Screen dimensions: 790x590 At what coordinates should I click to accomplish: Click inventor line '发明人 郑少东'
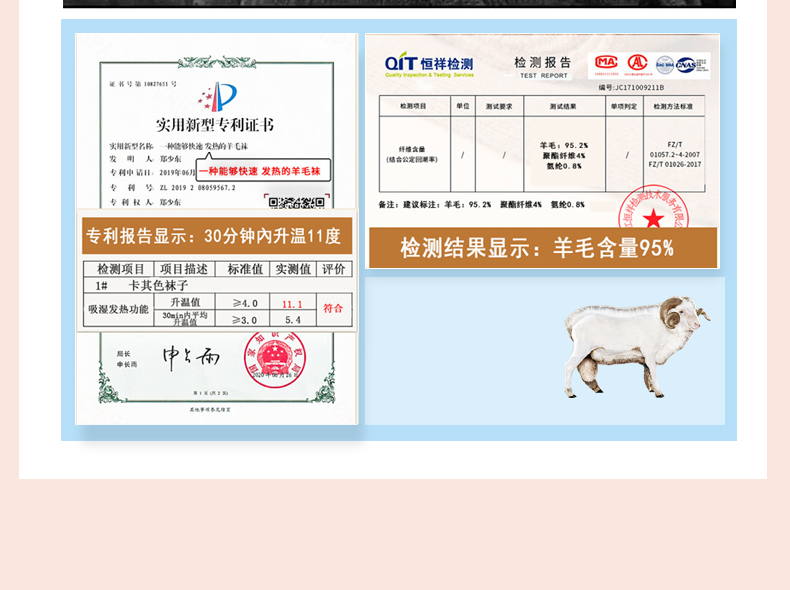click(x=146, y=159)
